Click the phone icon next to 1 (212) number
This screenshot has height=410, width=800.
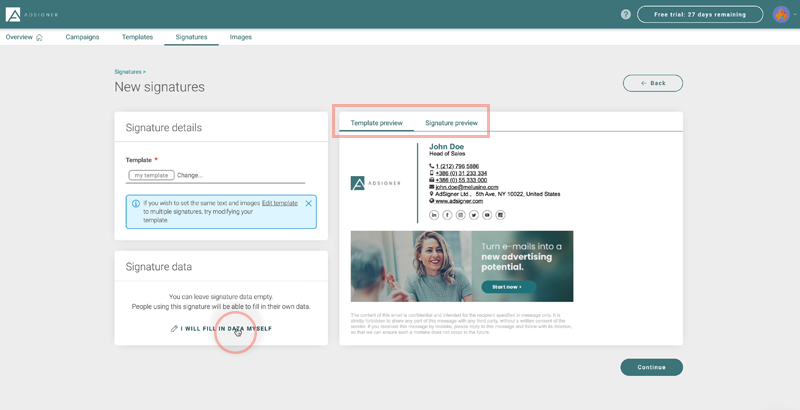coord(432,166)
